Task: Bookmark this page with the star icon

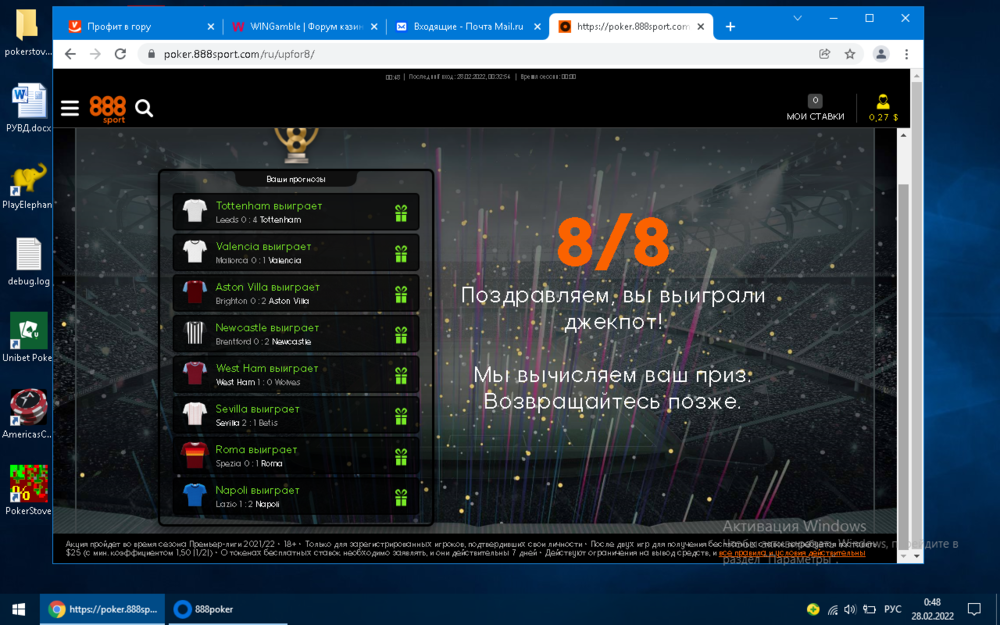Action: [x=850, y=54]
